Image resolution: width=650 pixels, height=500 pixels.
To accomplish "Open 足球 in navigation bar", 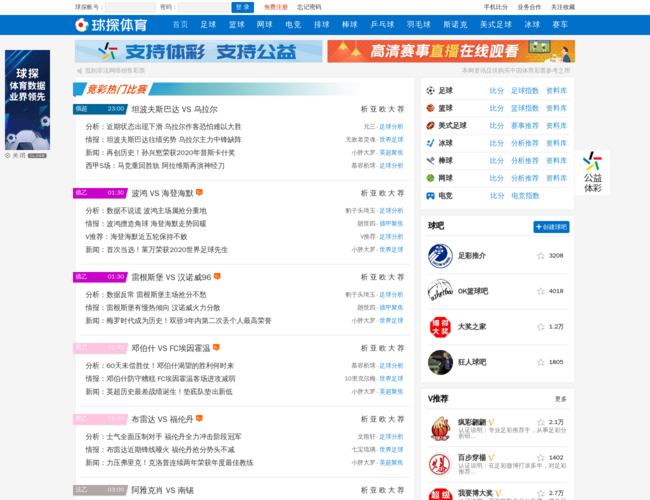I will click(x=208, y=24).
